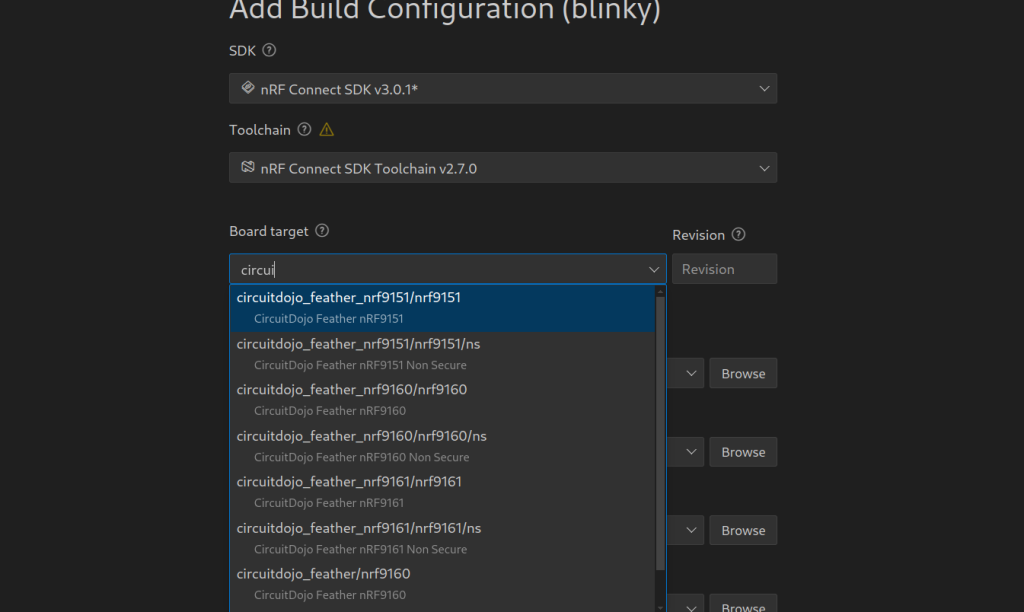The width and height of the screenshot is (1024, 612).
Task: Select circuitdojo_feather_nrf9151/nrf9151/ns board
Action: [x=442, y=354]
